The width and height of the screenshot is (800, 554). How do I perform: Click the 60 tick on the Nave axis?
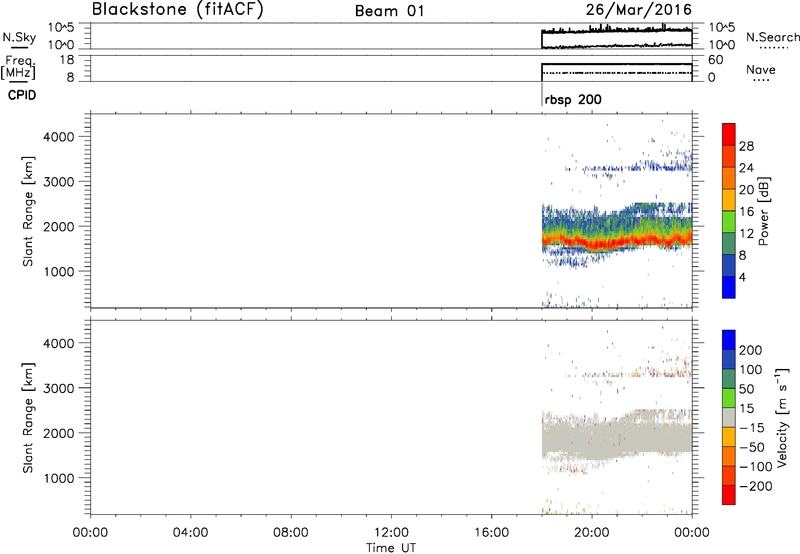[715, 60]
